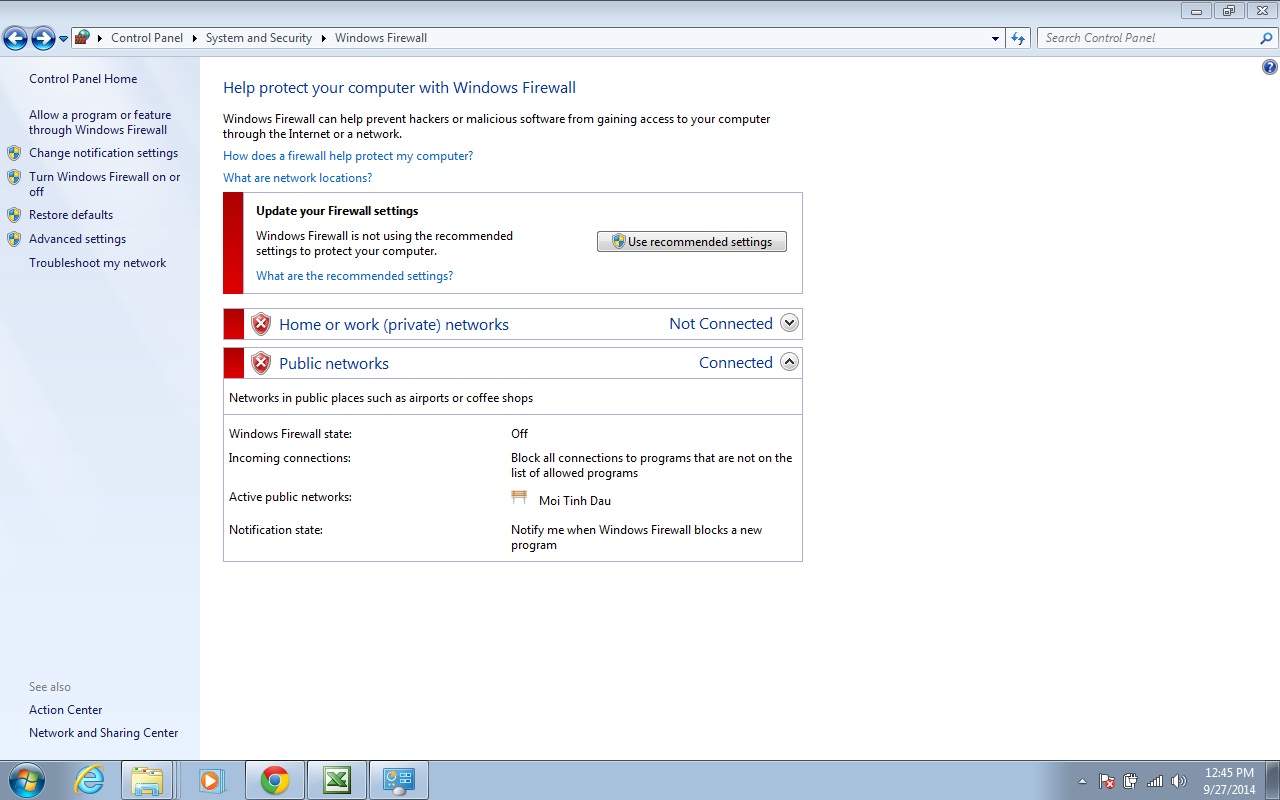Open recent pages dropdown beside Forward arrow

coord(64,39)
